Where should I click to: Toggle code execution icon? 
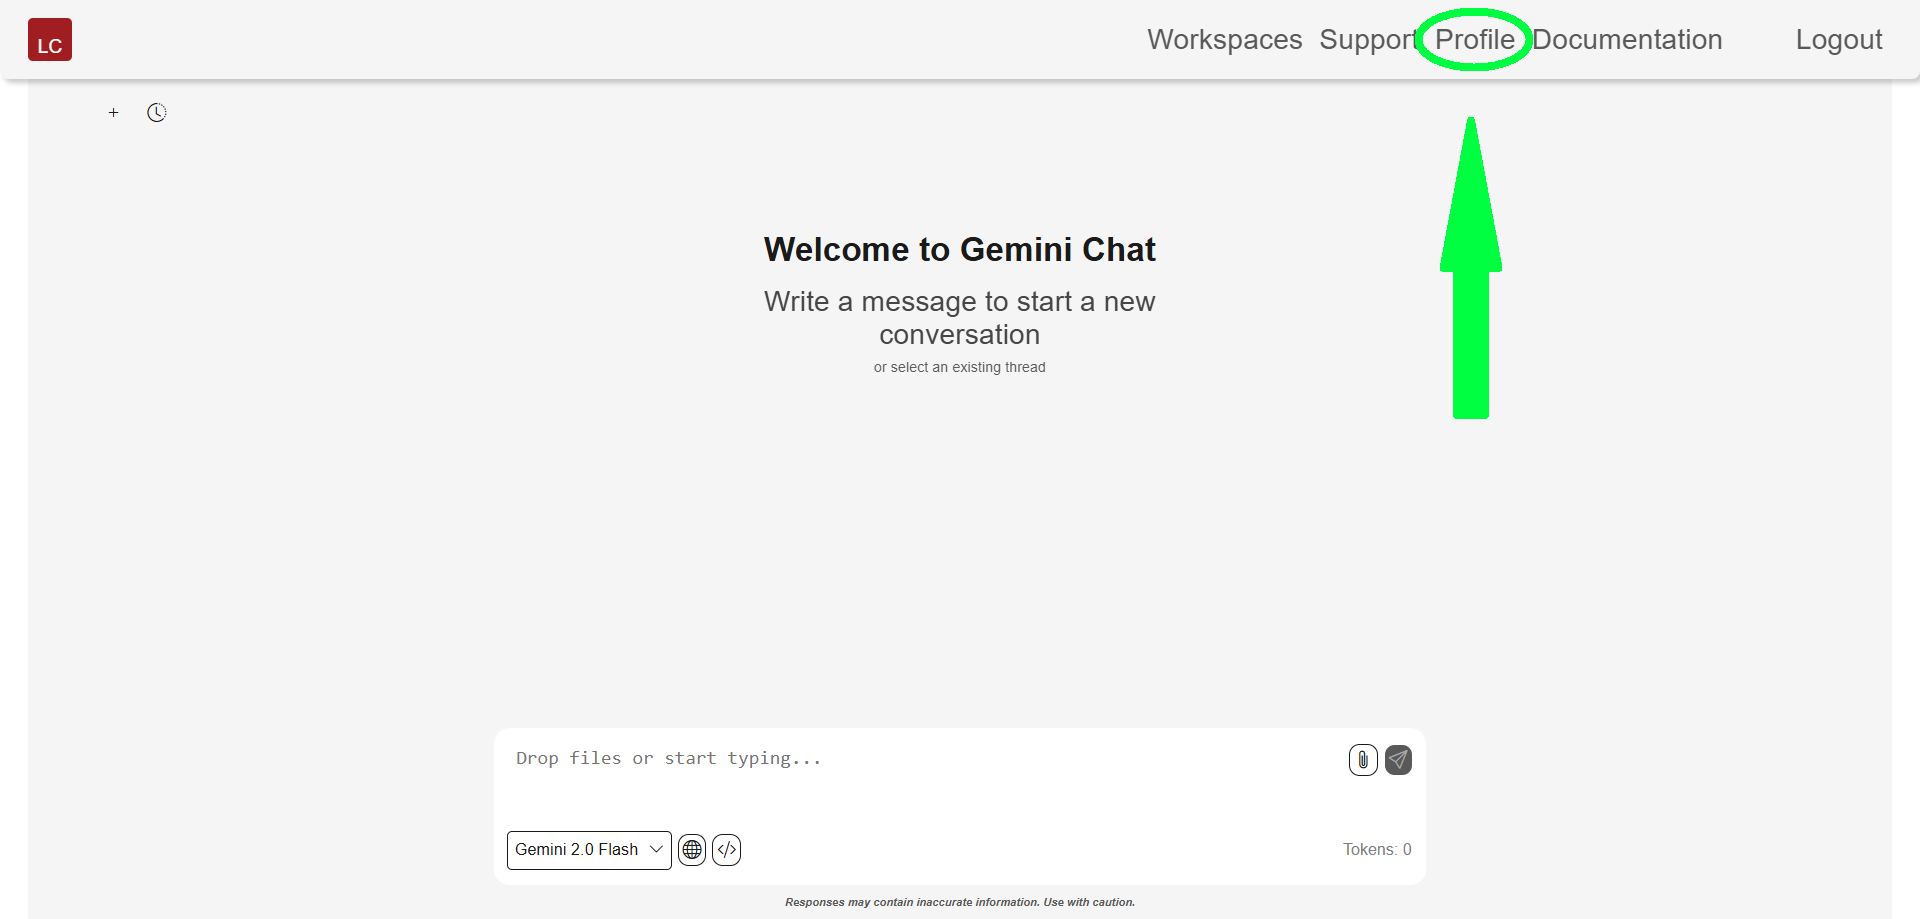727,850
